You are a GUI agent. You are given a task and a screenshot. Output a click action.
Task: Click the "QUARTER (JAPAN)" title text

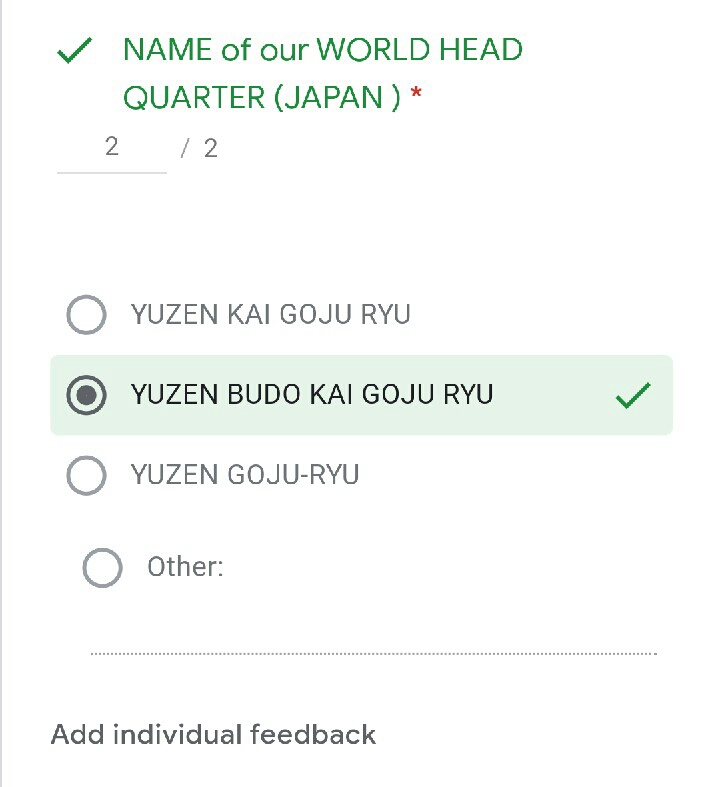[x=262, y=98]
